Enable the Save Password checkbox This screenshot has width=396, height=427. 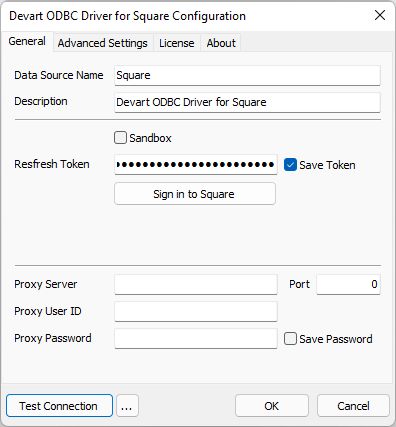(x=290, y=339)
